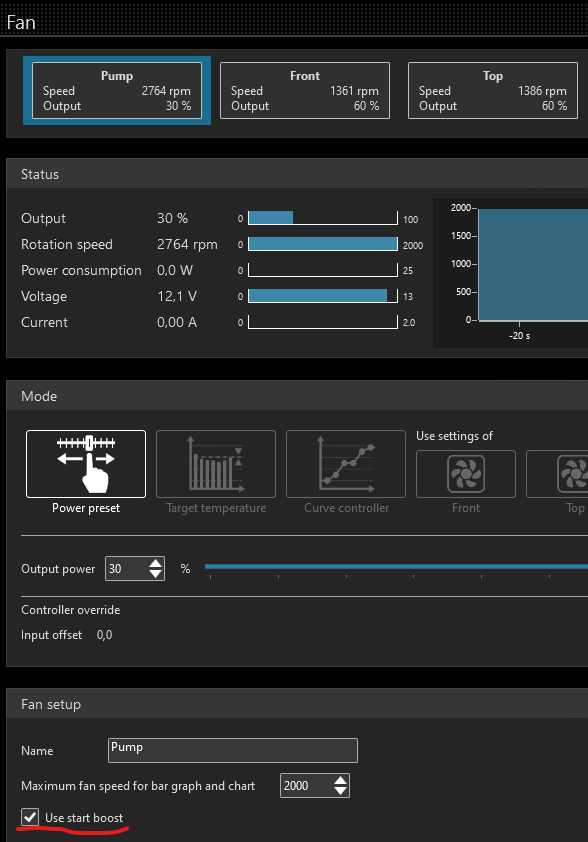
Task: Choose the Curve controller mode icon
Action: tap(346, 464)
